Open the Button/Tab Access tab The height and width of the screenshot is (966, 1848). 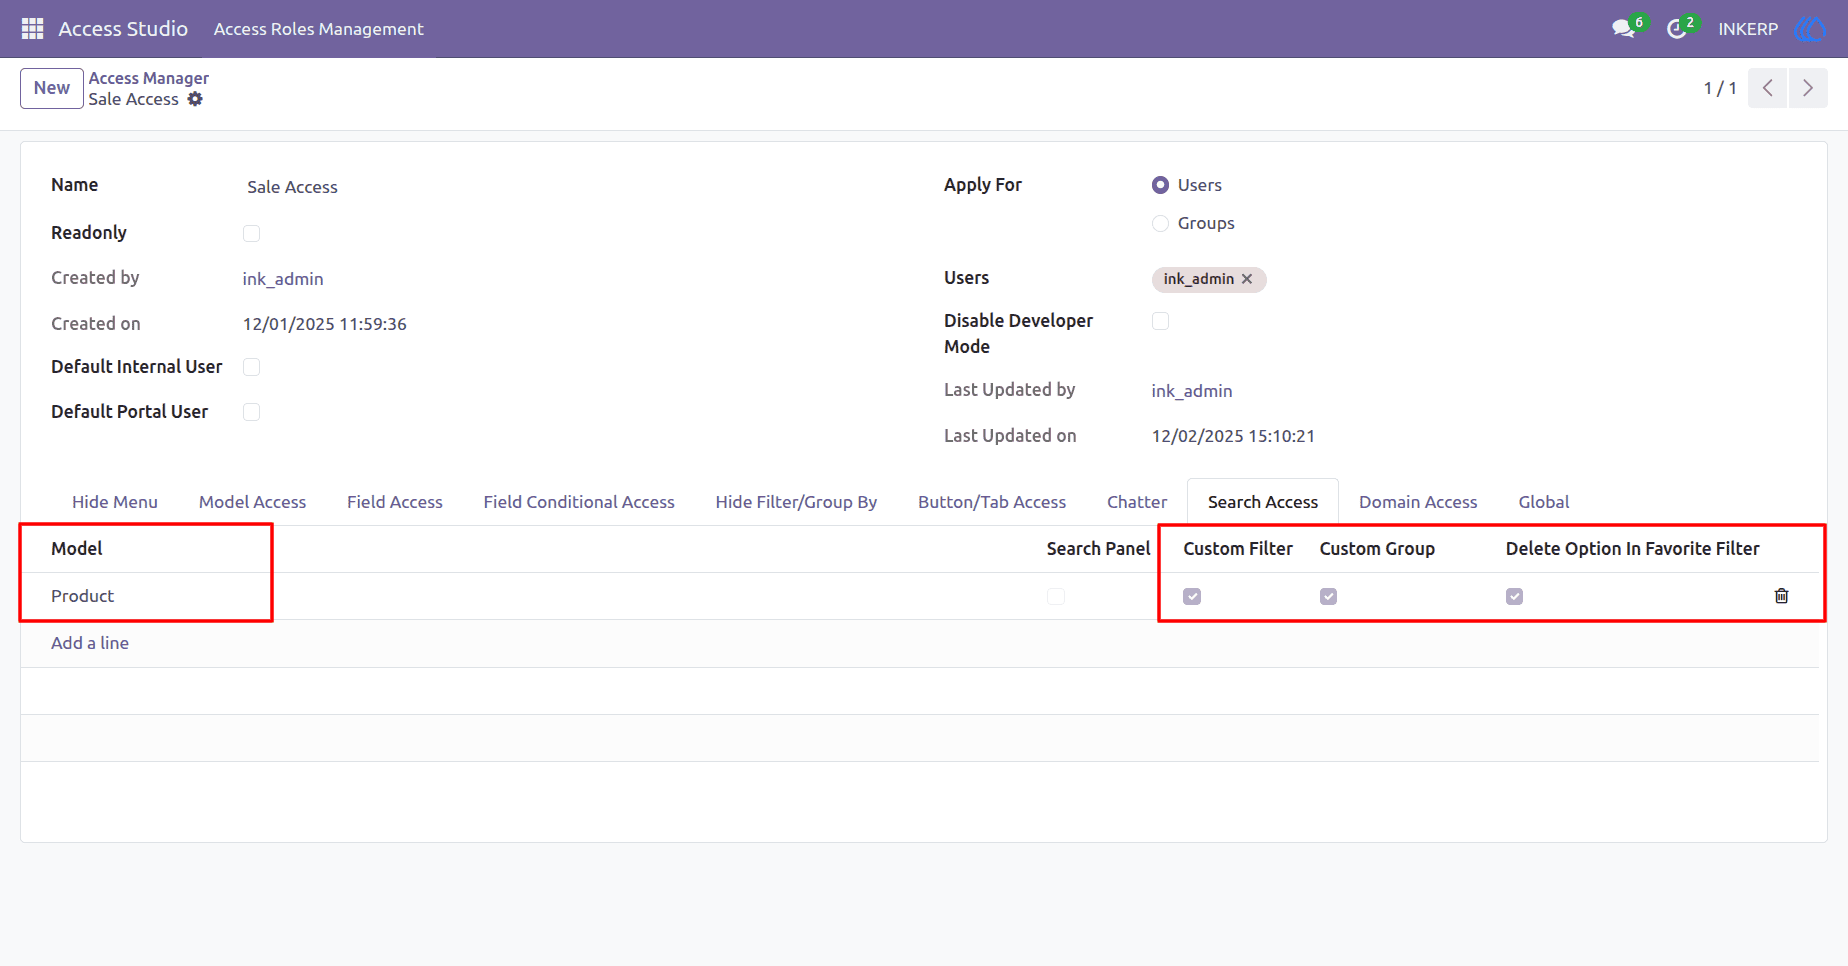point(992,502)
